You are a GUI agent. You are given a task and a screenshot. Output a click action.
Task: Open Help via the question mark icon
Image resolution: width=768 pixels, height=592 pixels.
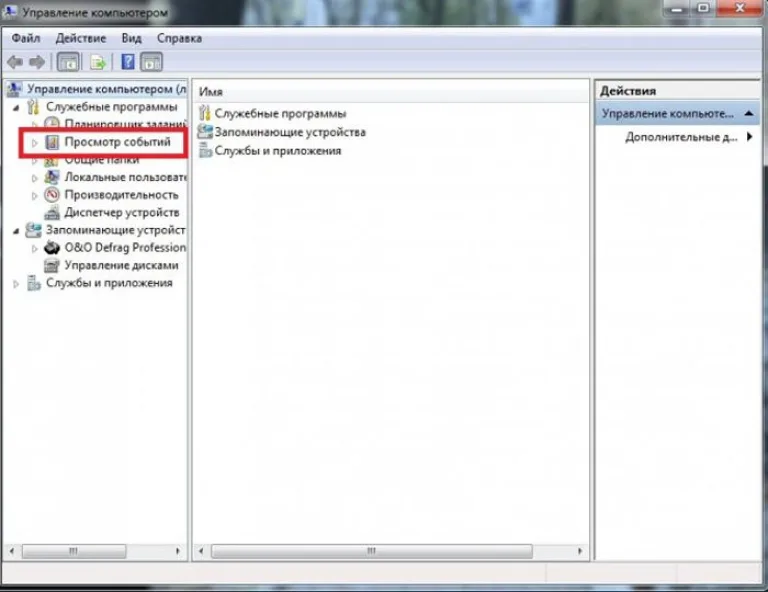pos(128,62)
